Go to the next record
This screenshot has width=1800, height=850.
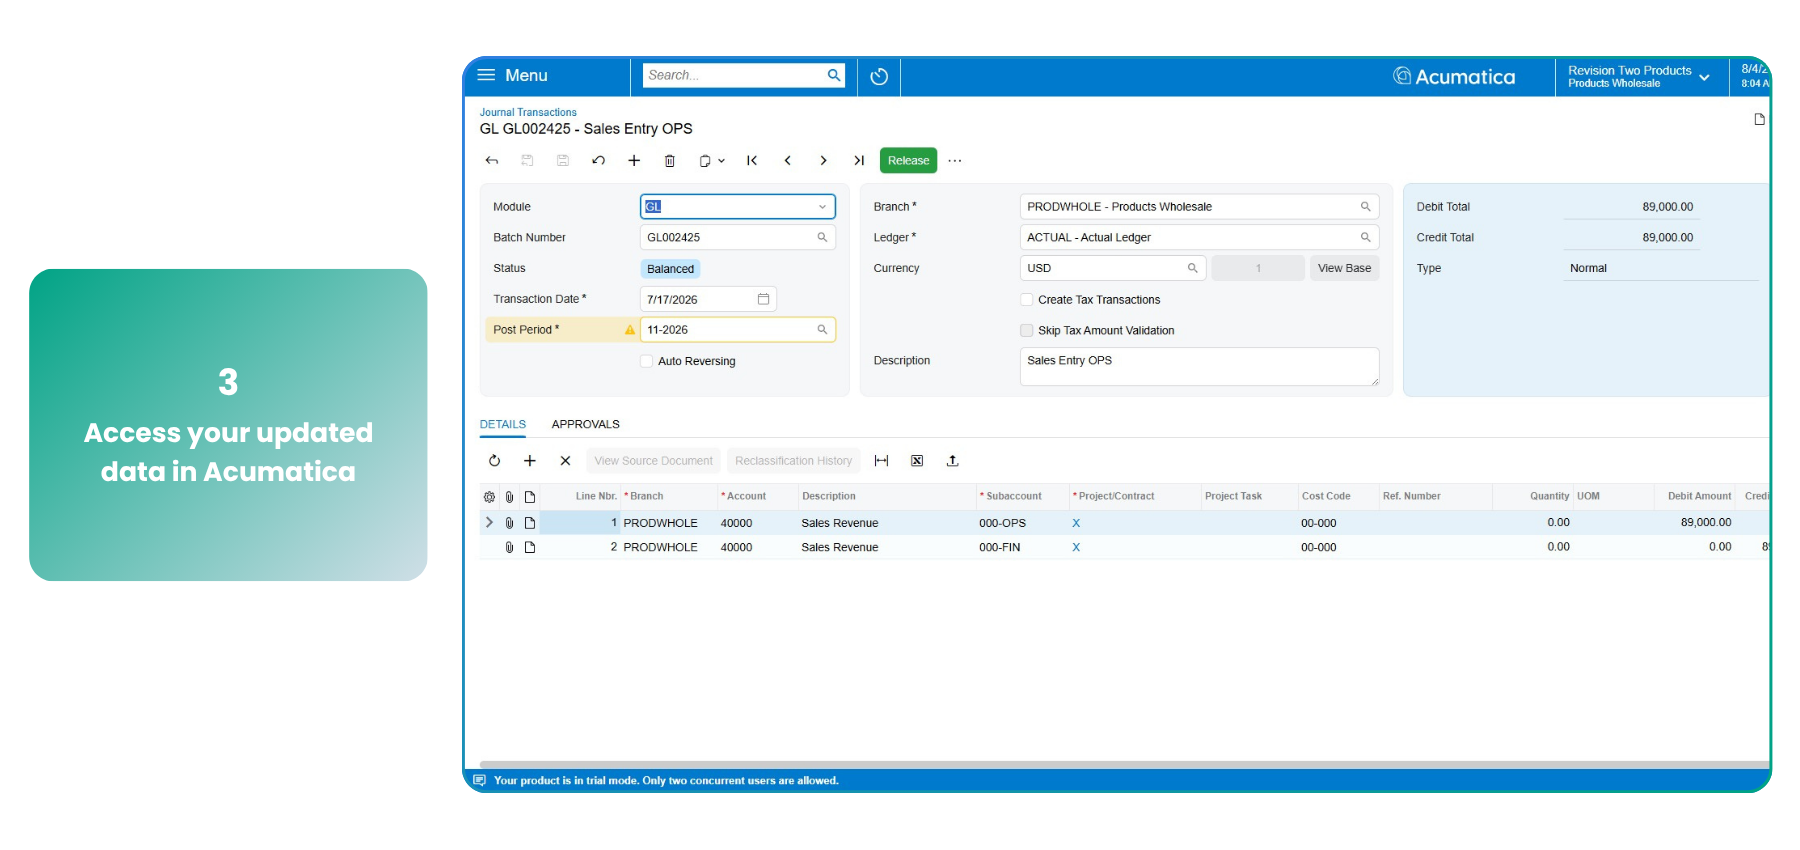pos(823,160)
